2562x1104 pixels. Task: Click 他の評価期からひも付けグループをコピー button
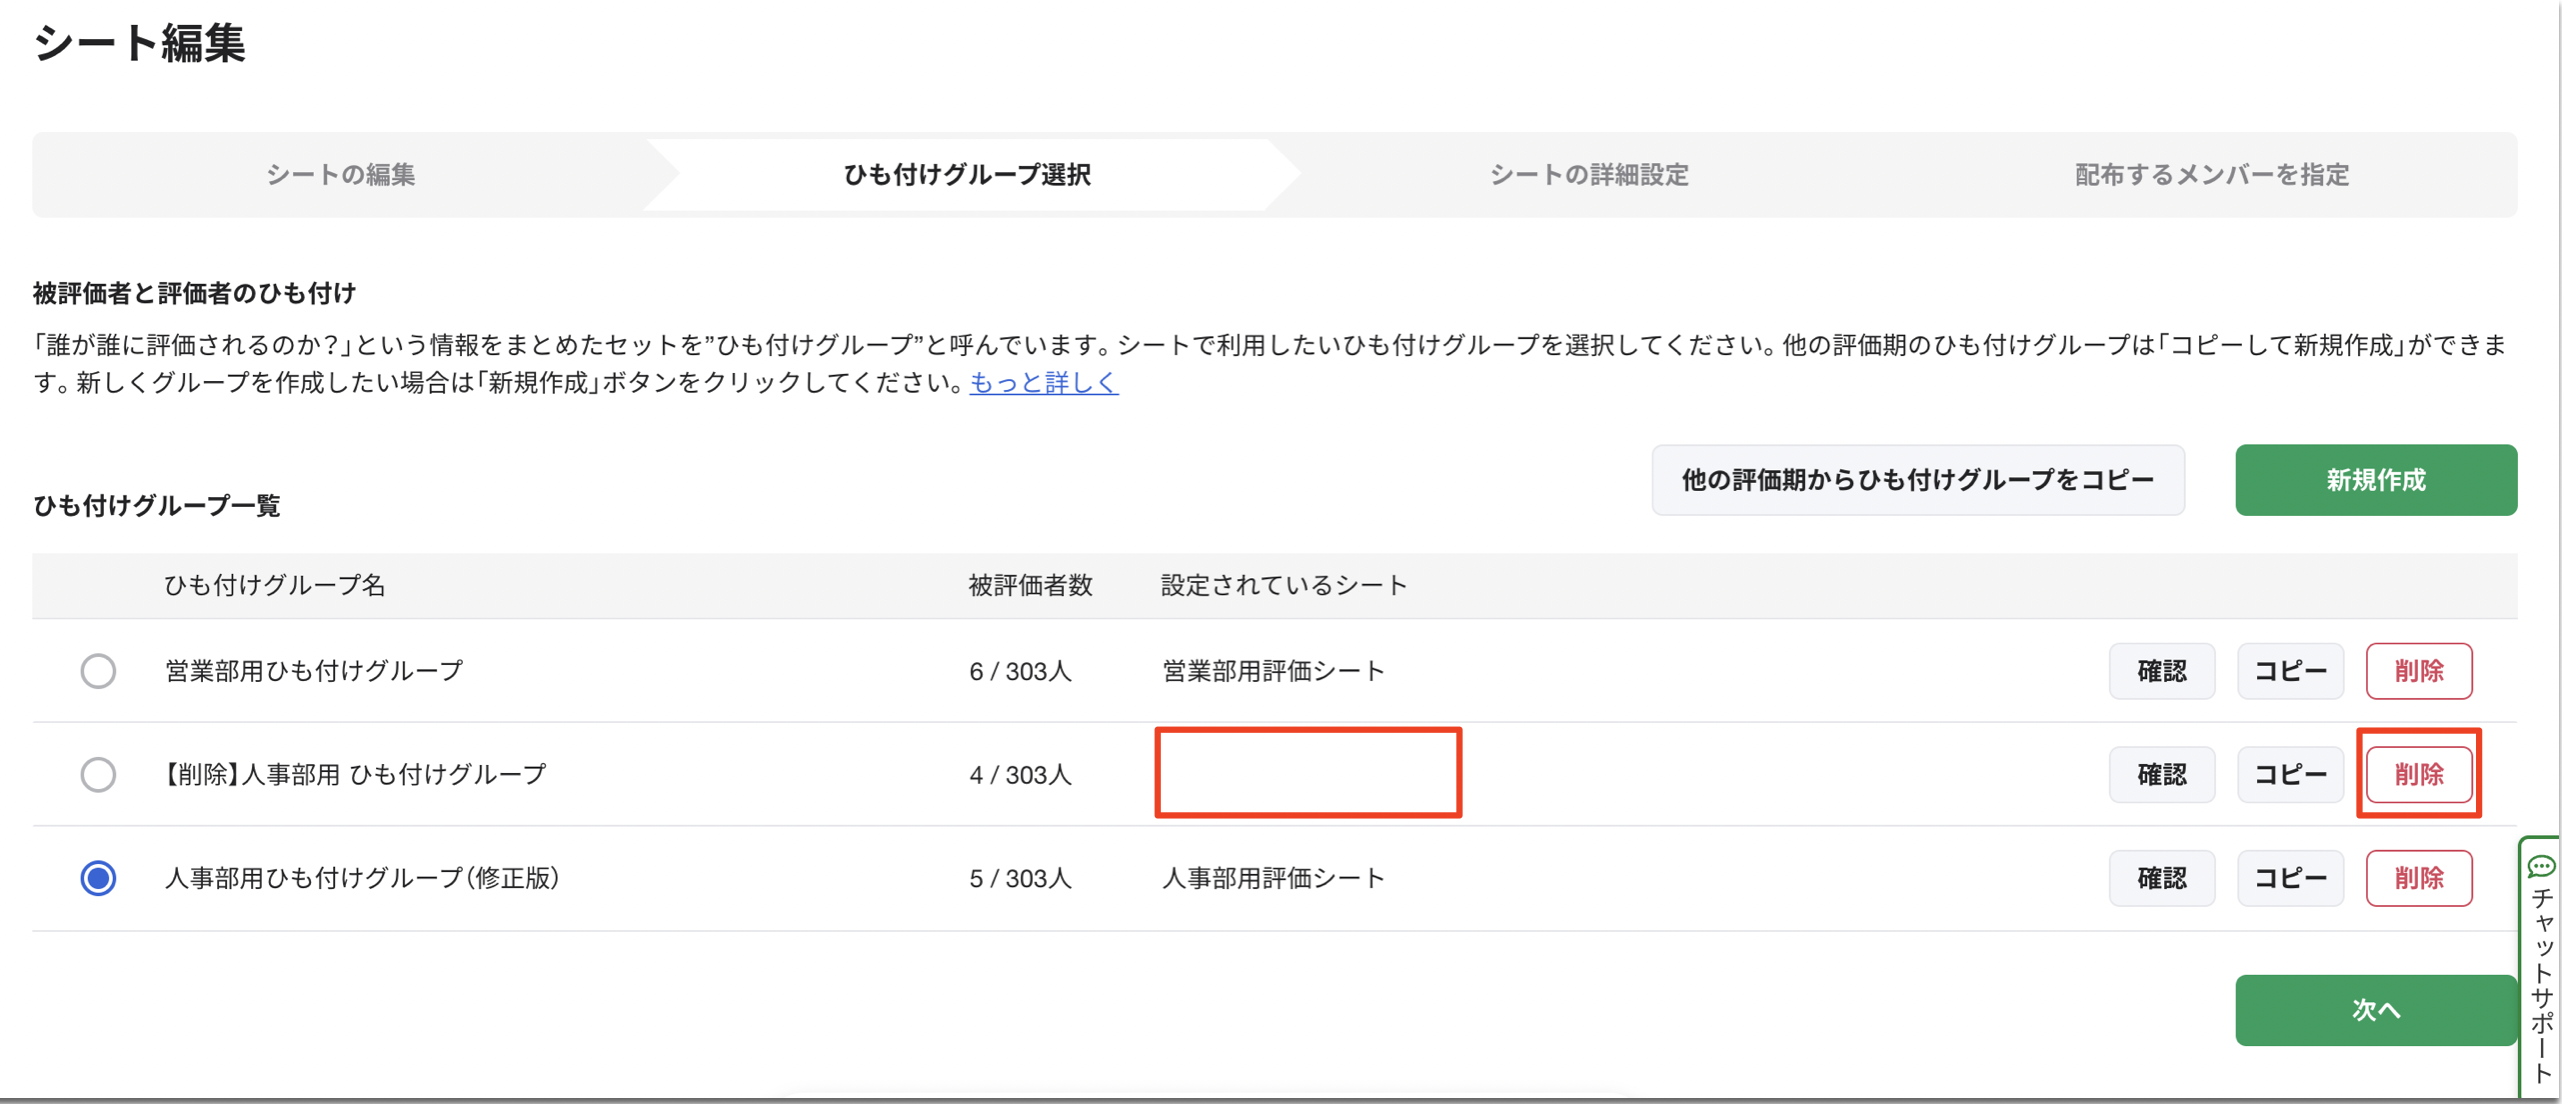(x=1917, y=480)
